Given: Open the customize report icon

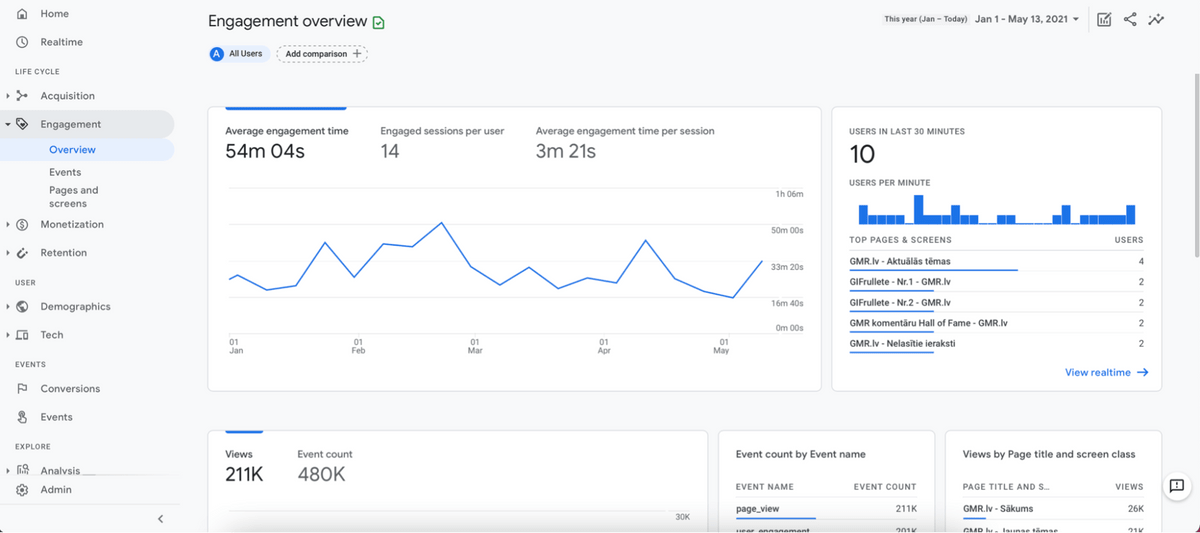Looking at the screenshot, I should [1104, 19].
